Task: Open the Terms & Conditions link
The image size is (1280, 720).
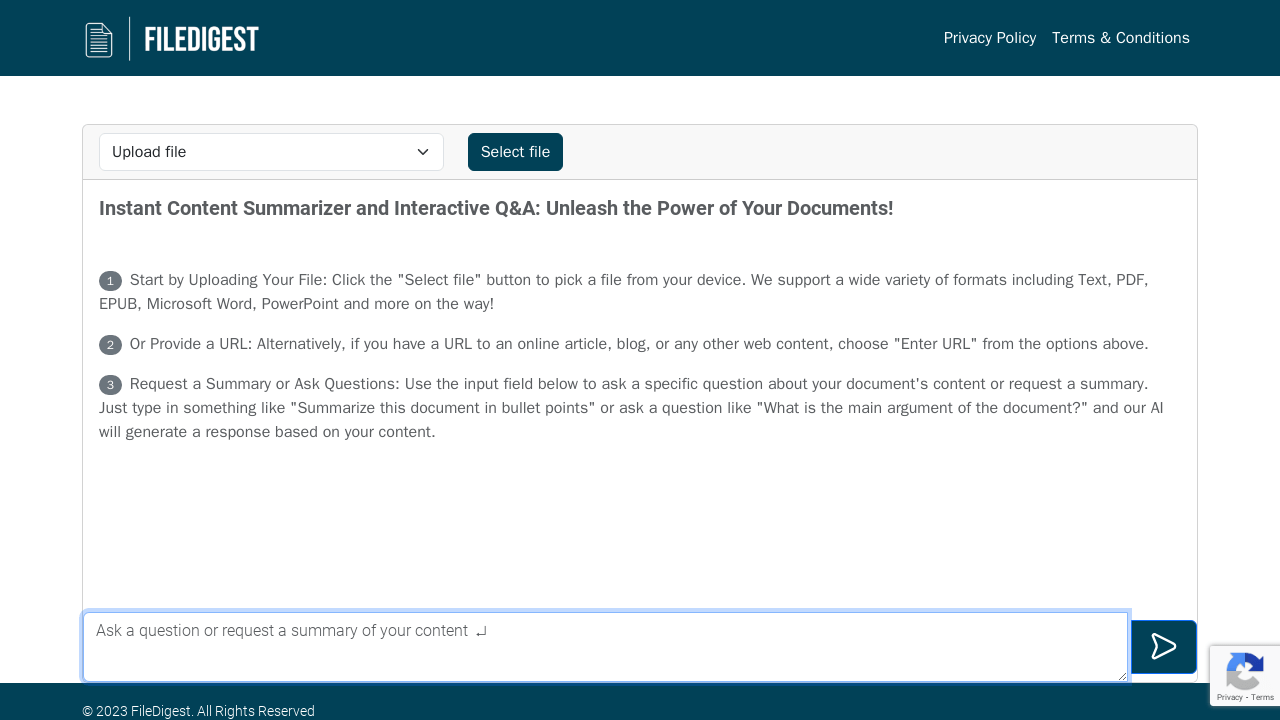Action: pyautogui.click(x=1120, y=38)
